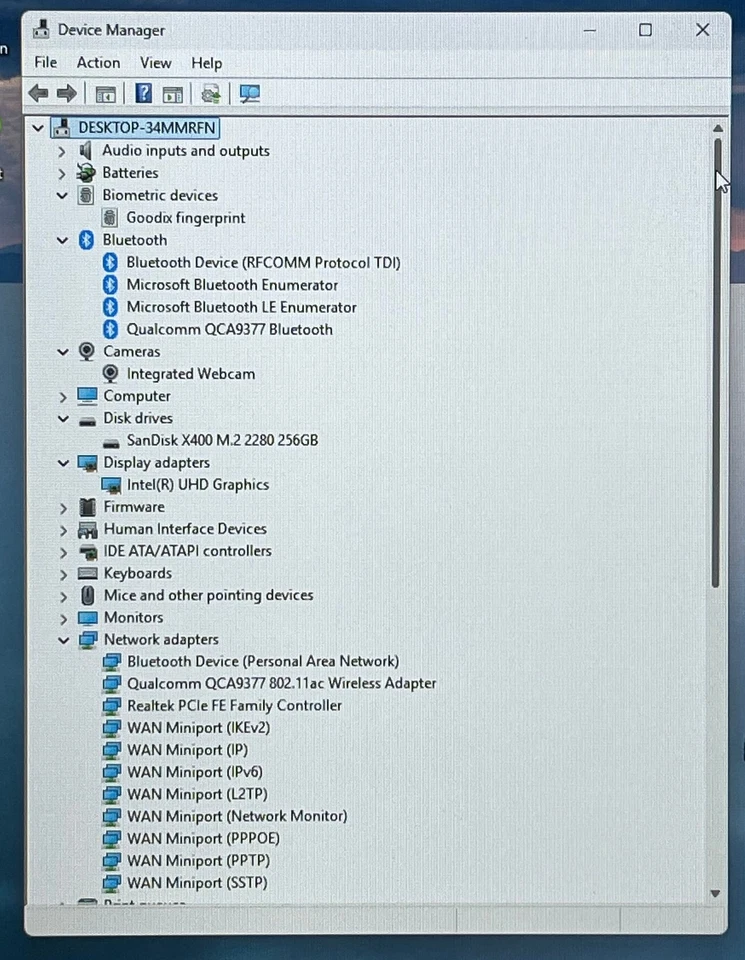Click the Goodix fingerprint device icon
The height and width of the screenshot is (960, 745).
click(x=110, y=217)
